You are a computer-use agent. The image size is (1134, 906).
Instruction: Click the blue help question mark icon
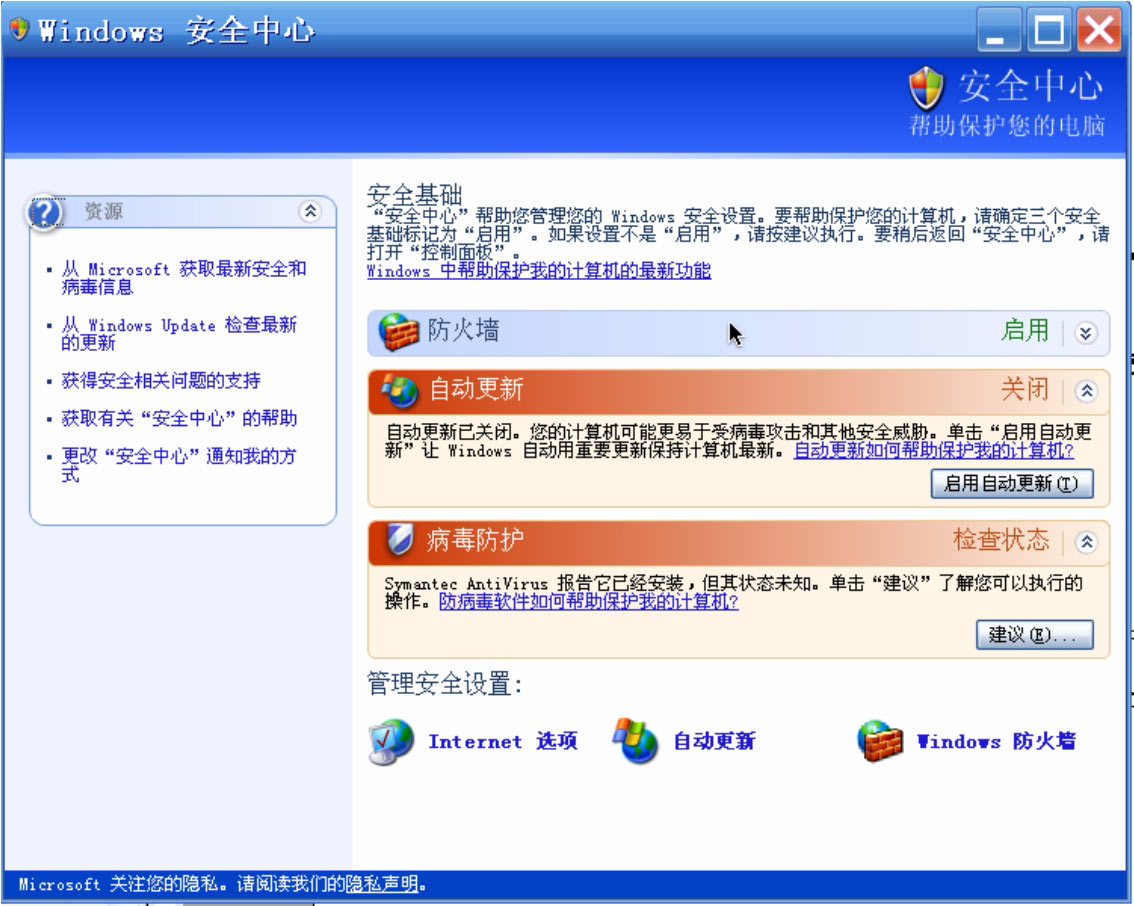click(46, 213)
